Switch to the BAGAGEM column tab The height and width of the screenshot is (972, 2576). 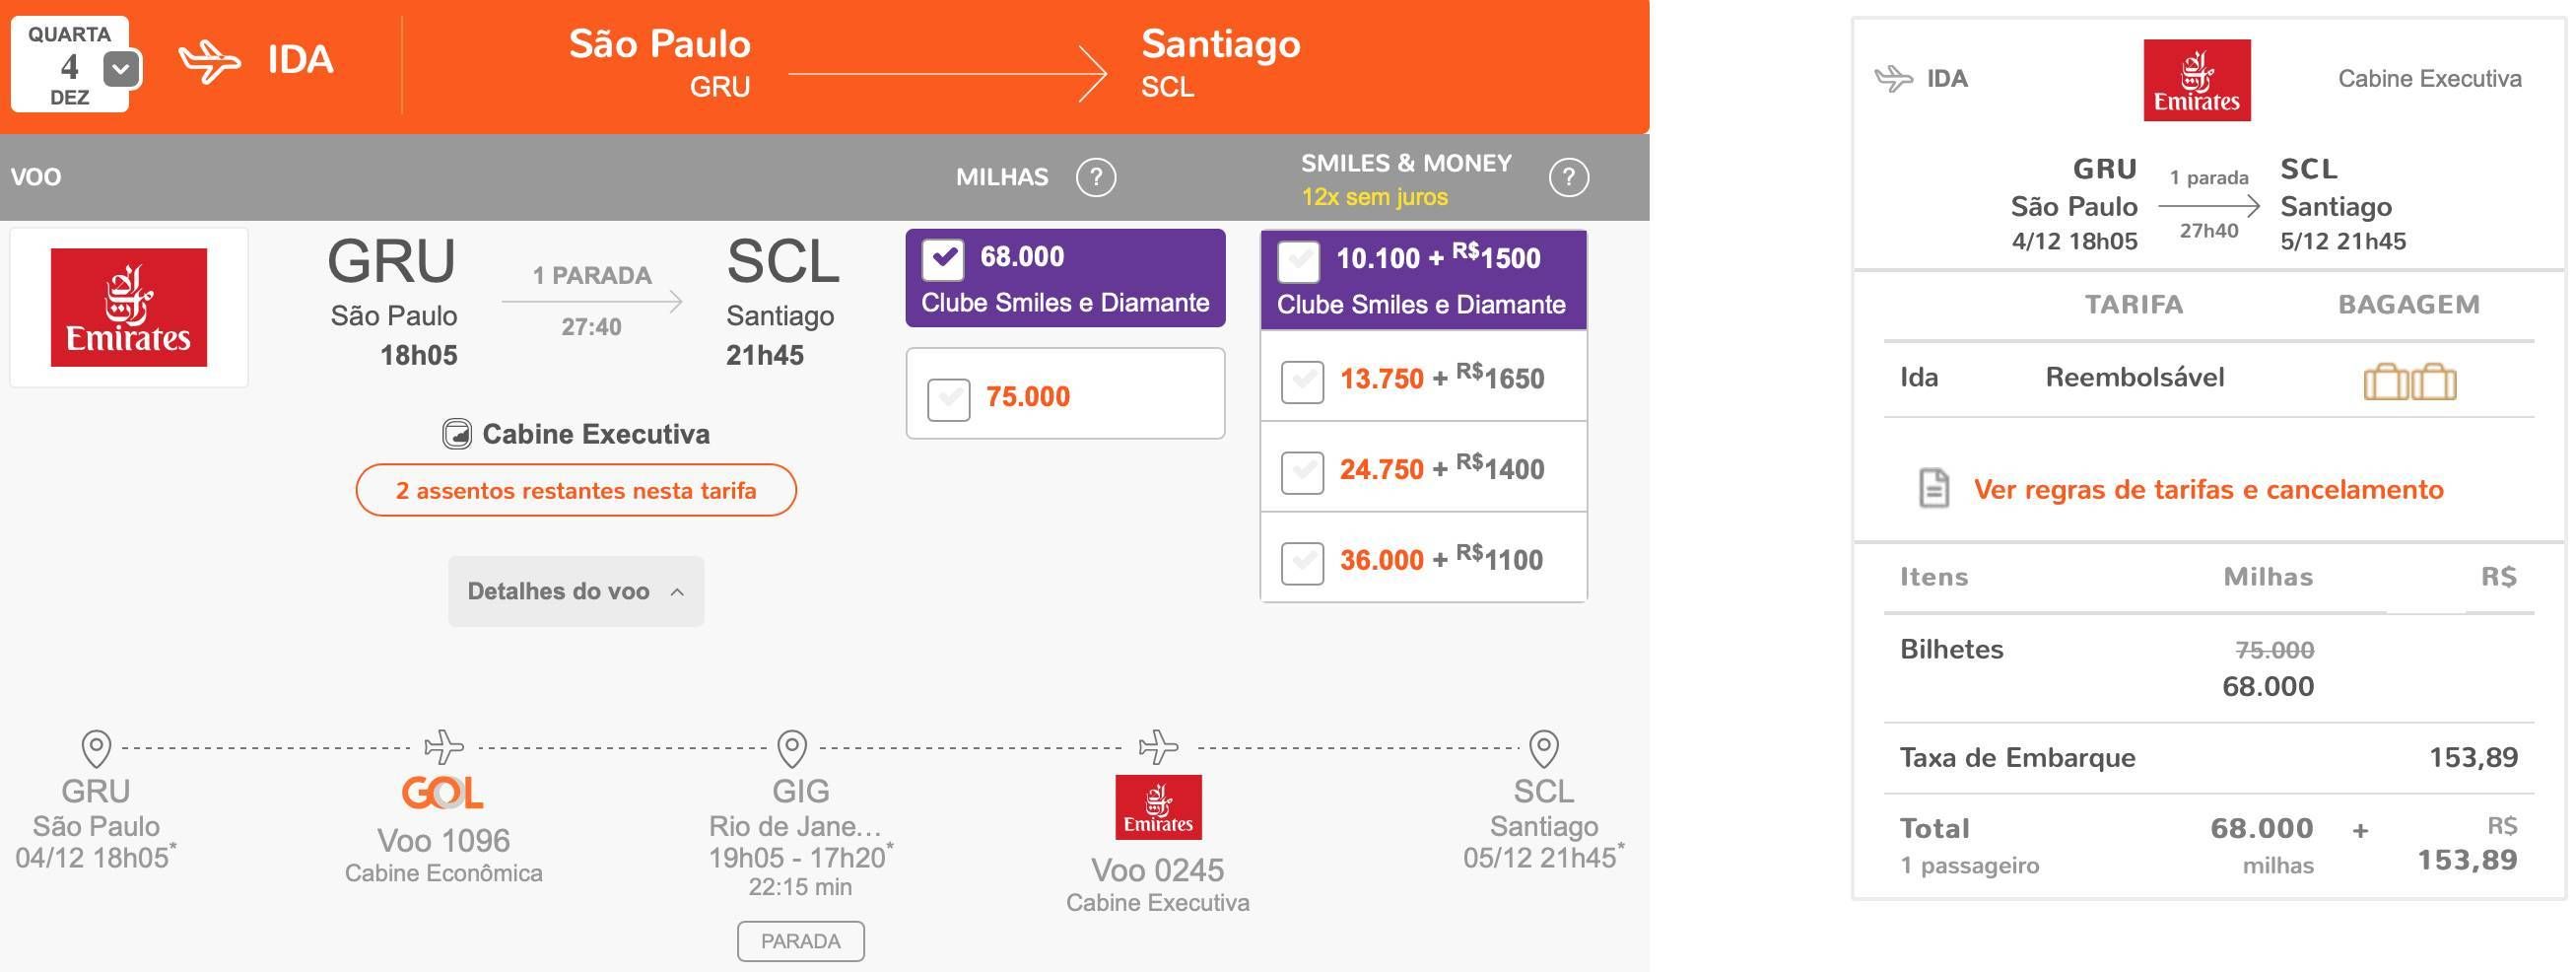click(x=2408, y=304)
